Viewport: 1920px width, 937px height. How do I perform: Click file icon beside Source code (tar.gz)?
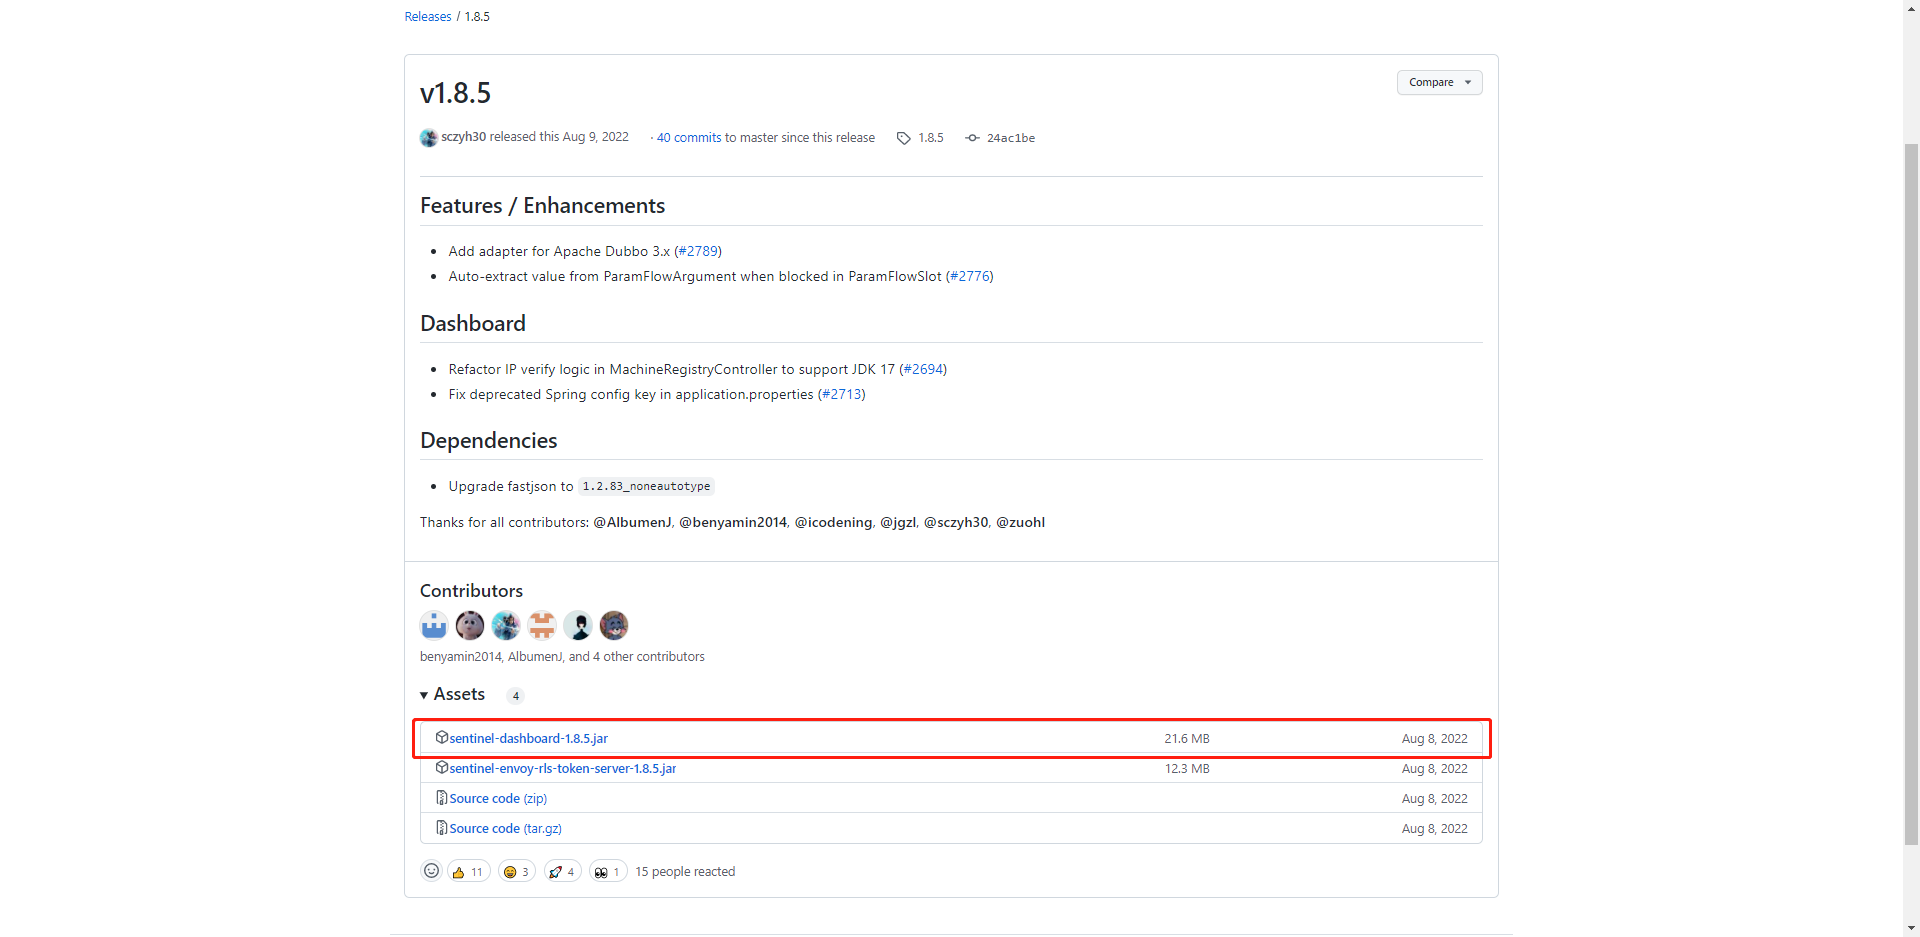pyautogui.click(x=441, y=827)
